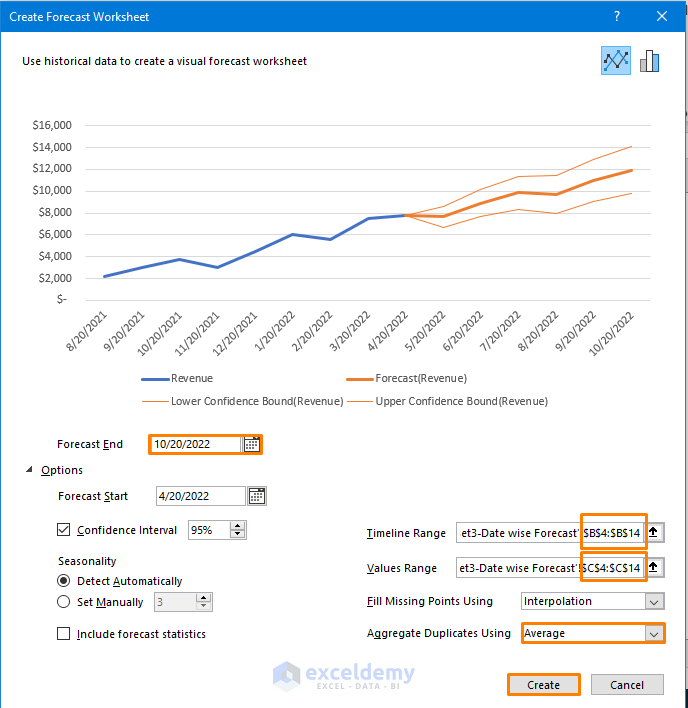Viewport: 688px width, 708px height.
Task: Toggle the Confidence Interval checkbox
Action: 65,530
